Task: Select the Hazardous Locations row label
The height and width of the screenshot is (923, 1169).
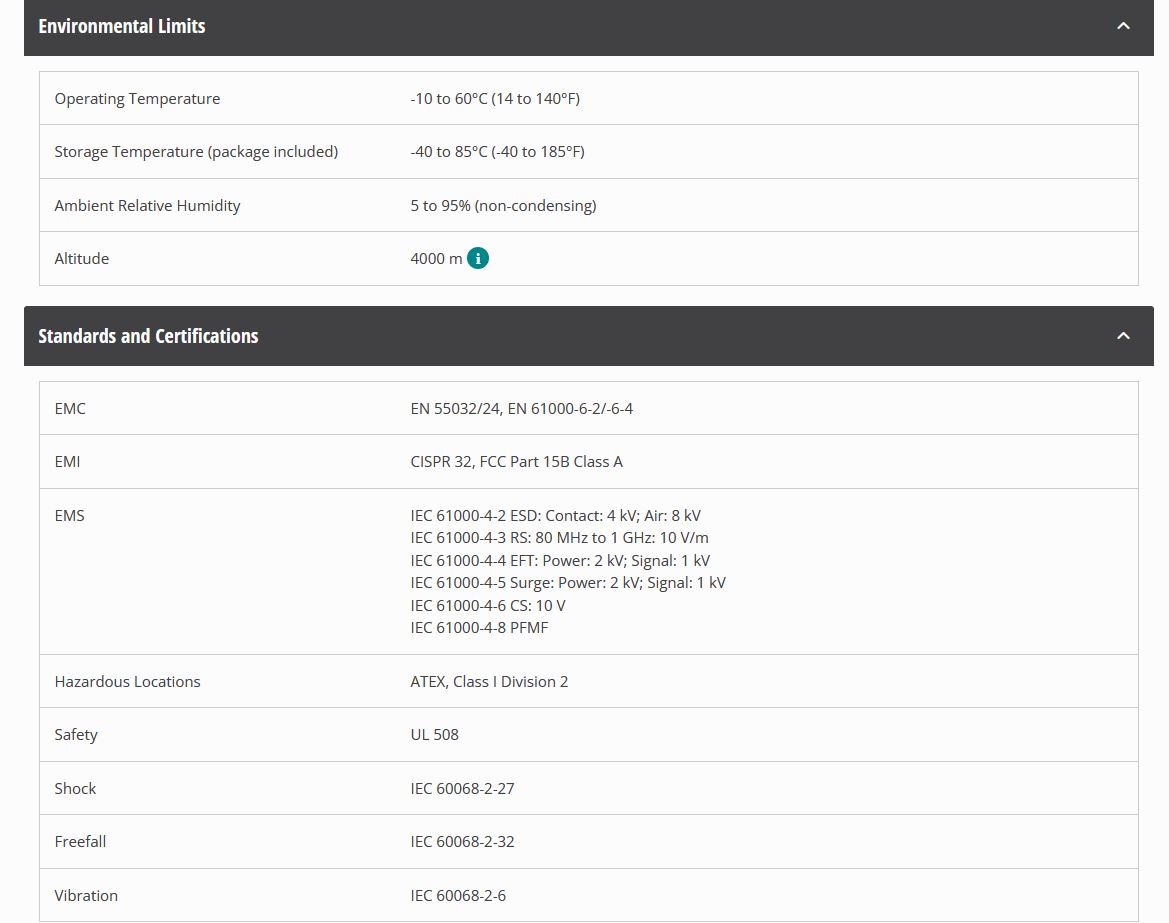Action: coord(127,682)
